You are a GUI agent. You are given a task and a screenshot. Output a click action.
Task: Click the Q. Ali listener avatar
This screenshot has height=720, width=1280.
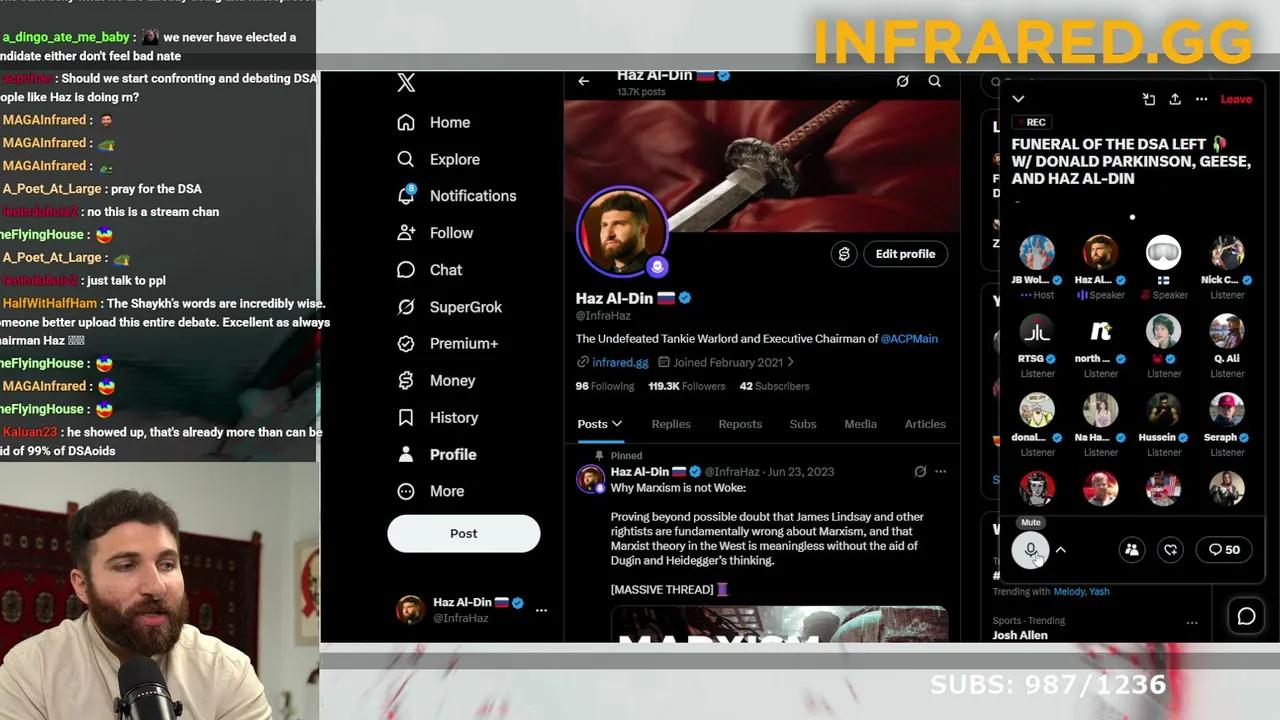[x=1227, y=331]
